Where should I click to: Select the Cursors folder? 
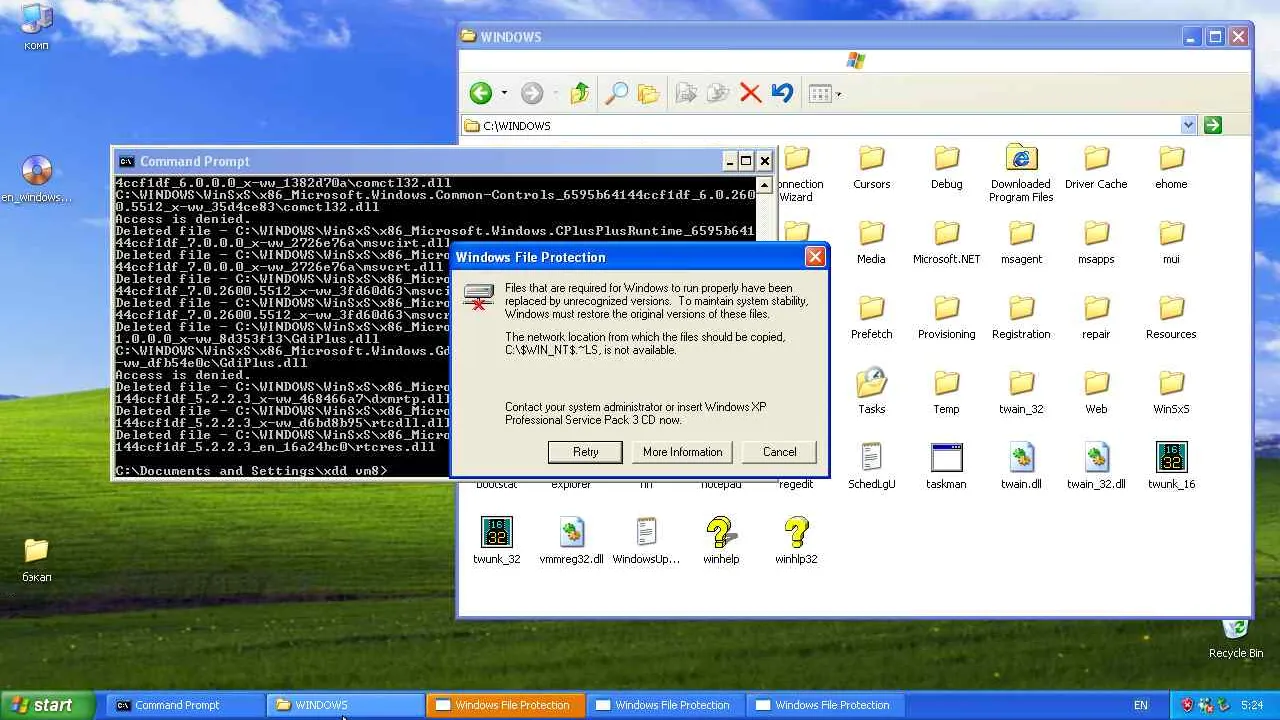pos(871,167)
